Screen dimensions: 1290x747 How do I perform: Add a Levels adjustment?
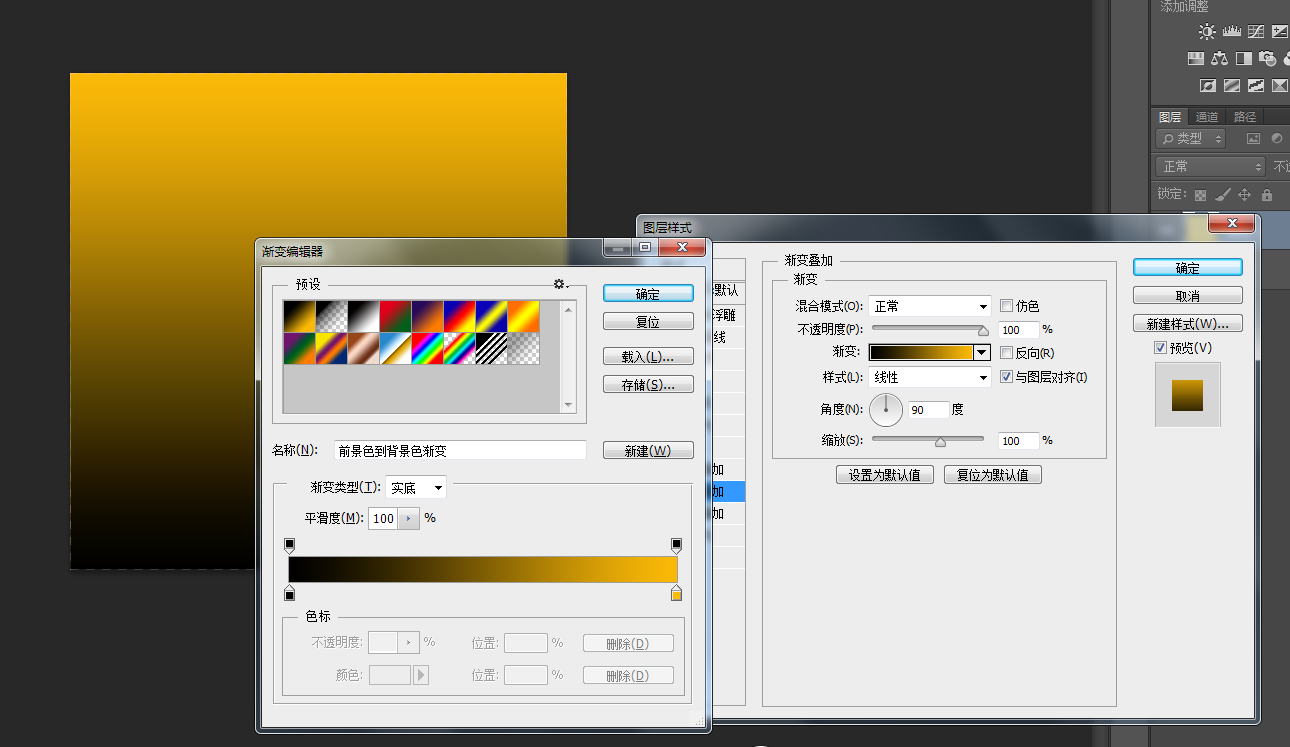click(1232, 31)
